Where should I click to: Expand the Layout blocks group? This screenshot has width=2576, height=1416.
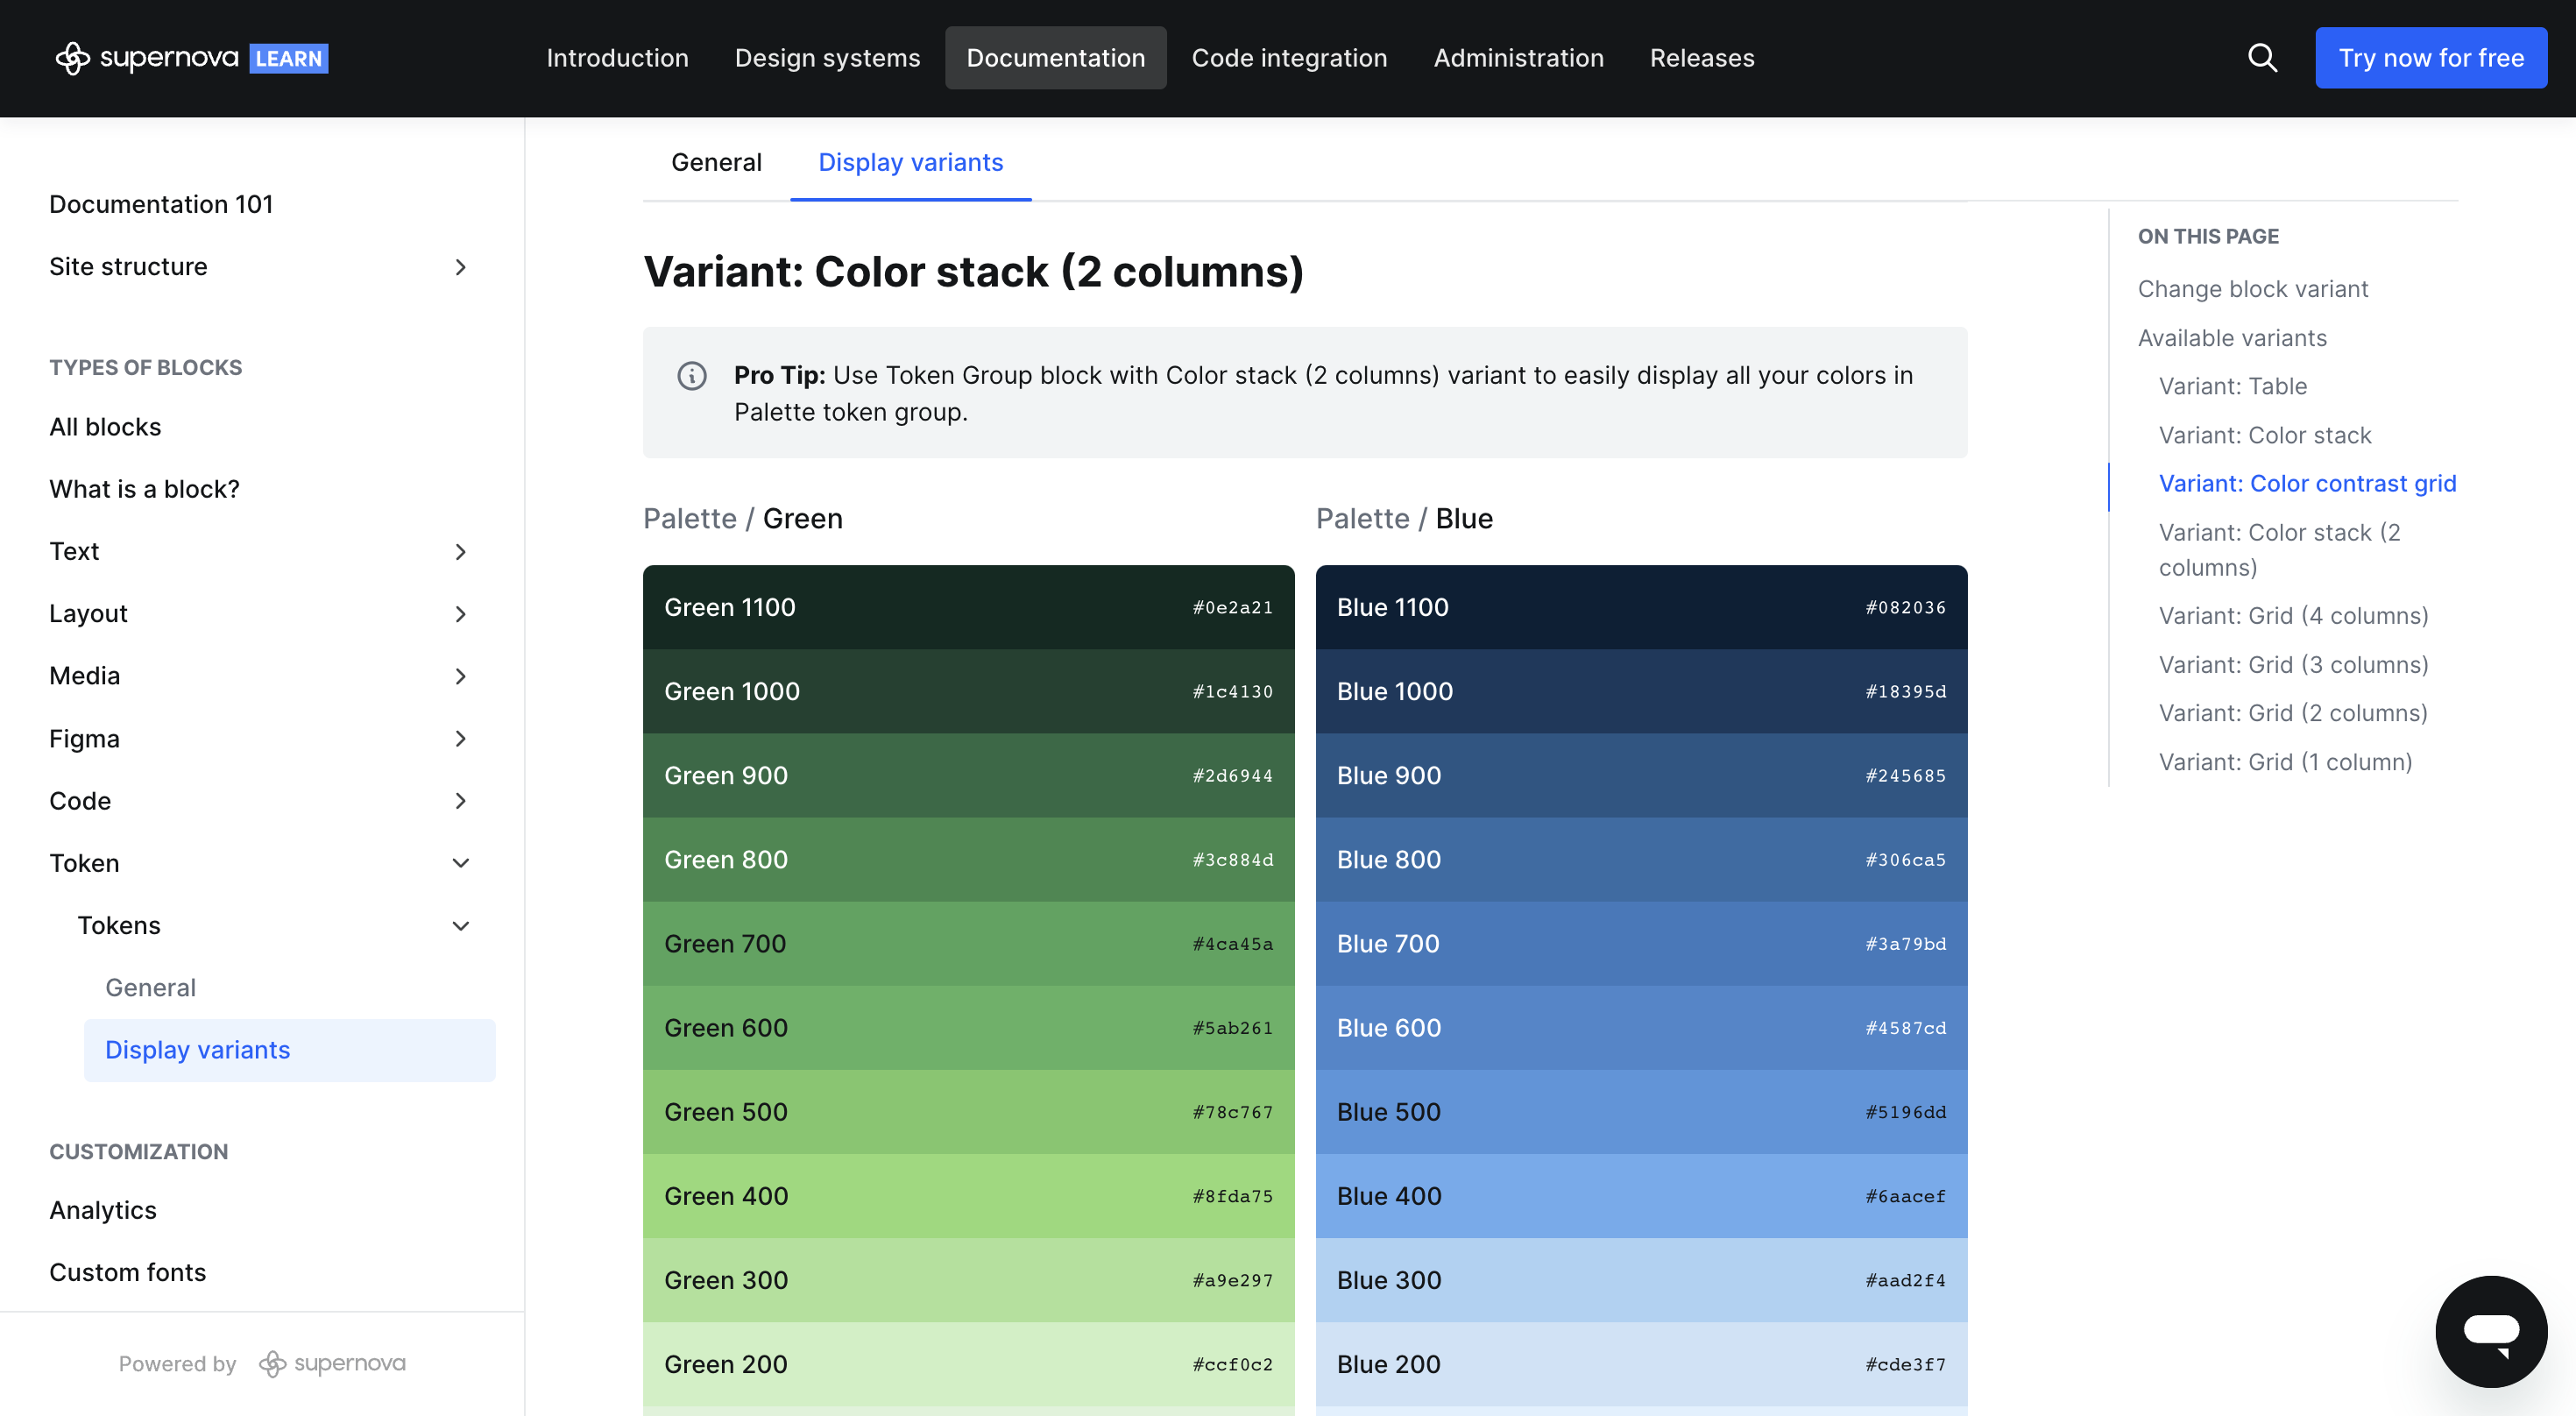pyautogui.click(x=460, y=614)
